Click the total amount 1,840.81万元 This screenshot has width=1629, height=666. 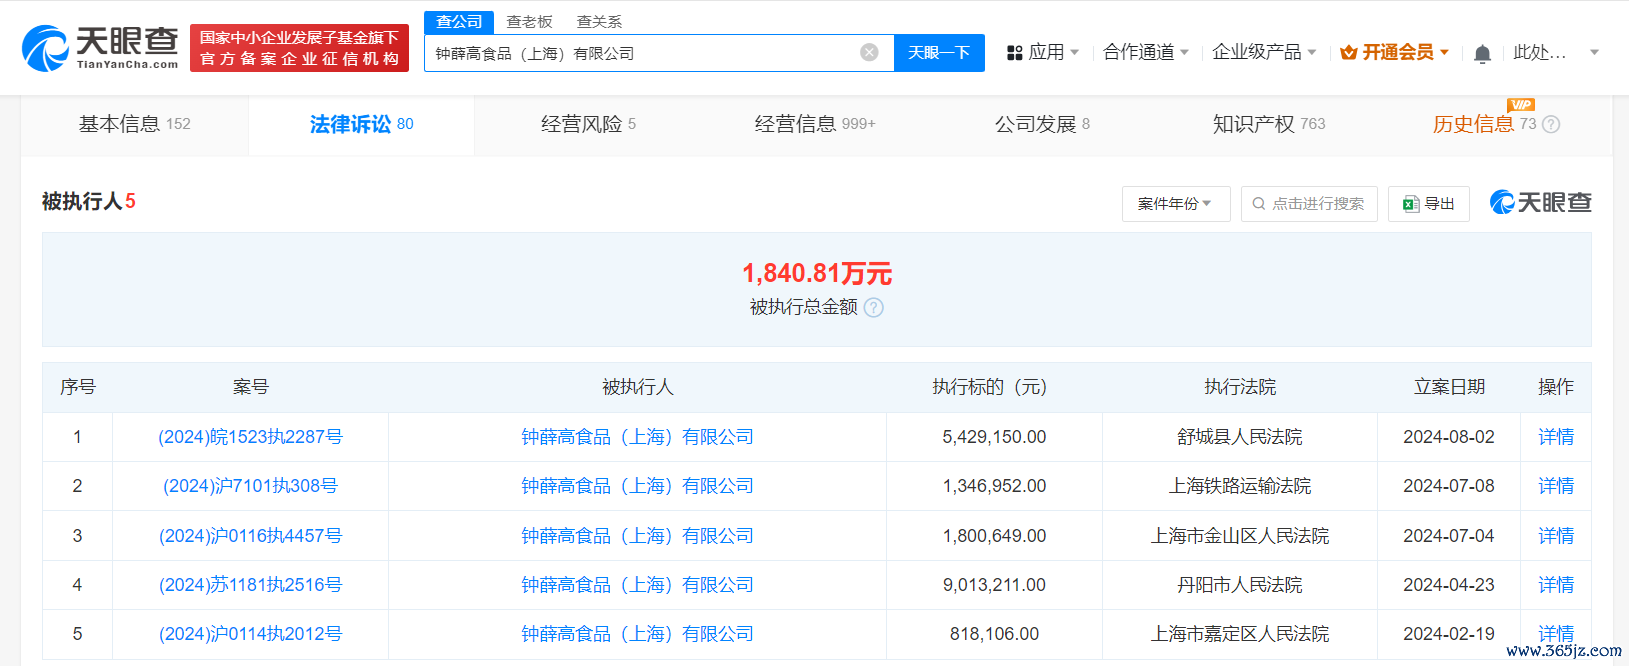817,273
